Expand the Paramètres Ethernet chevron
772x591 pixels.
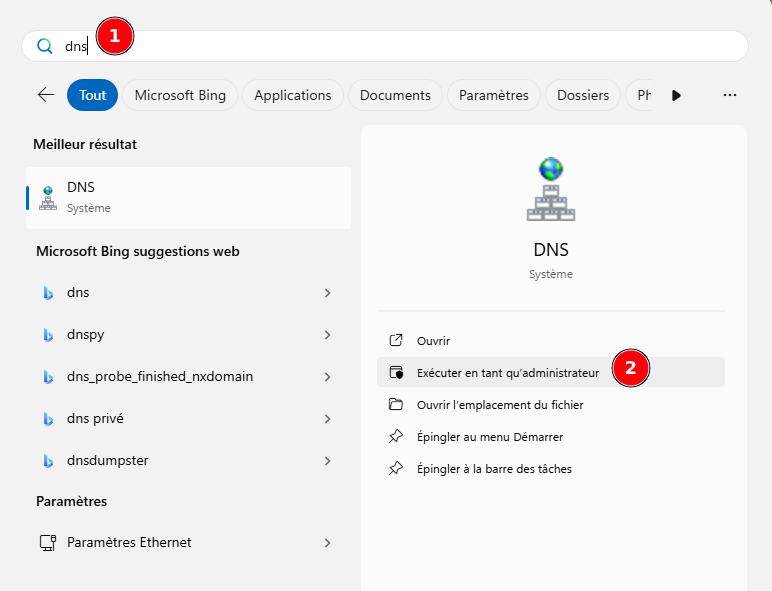[327, 543]
